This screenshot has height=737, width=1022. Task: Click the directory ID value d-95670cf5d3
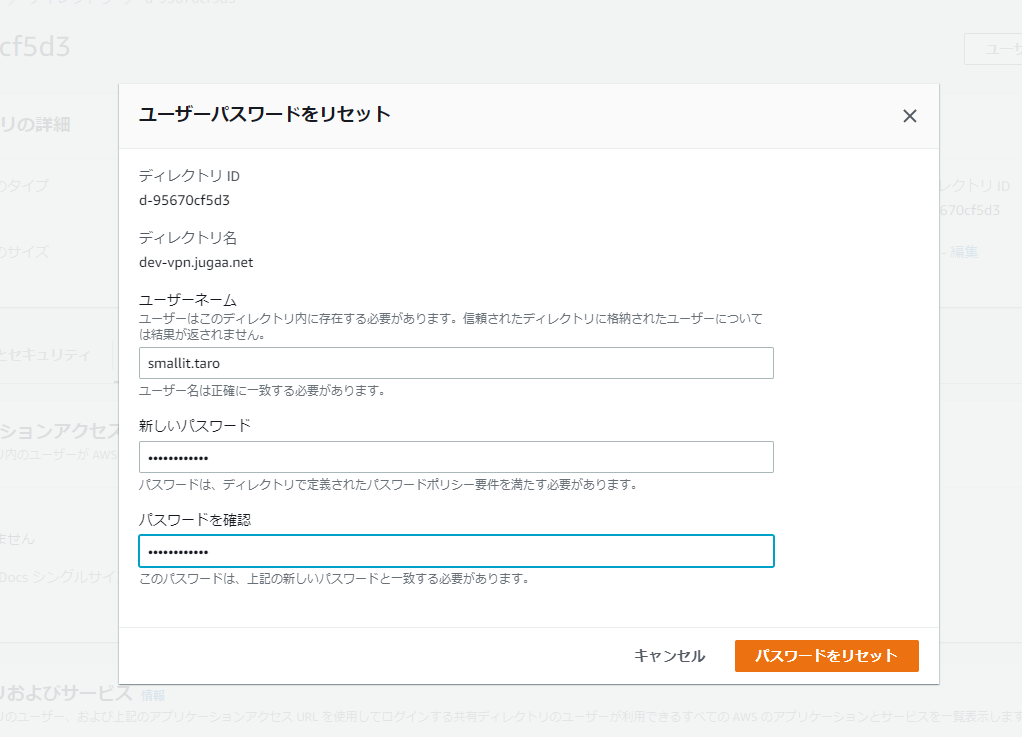[x=184, y=199]
